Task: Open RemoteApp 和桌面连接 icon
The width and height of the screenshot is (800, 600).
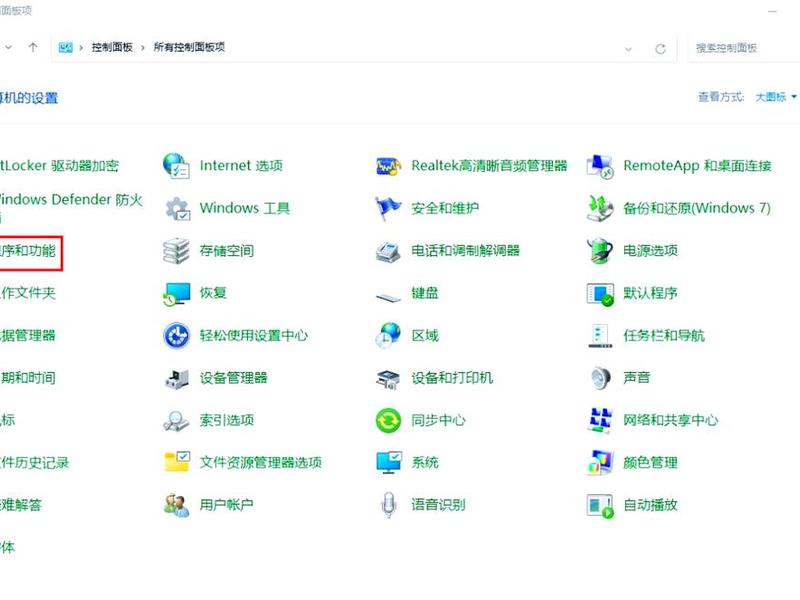Action: point(601,166)
